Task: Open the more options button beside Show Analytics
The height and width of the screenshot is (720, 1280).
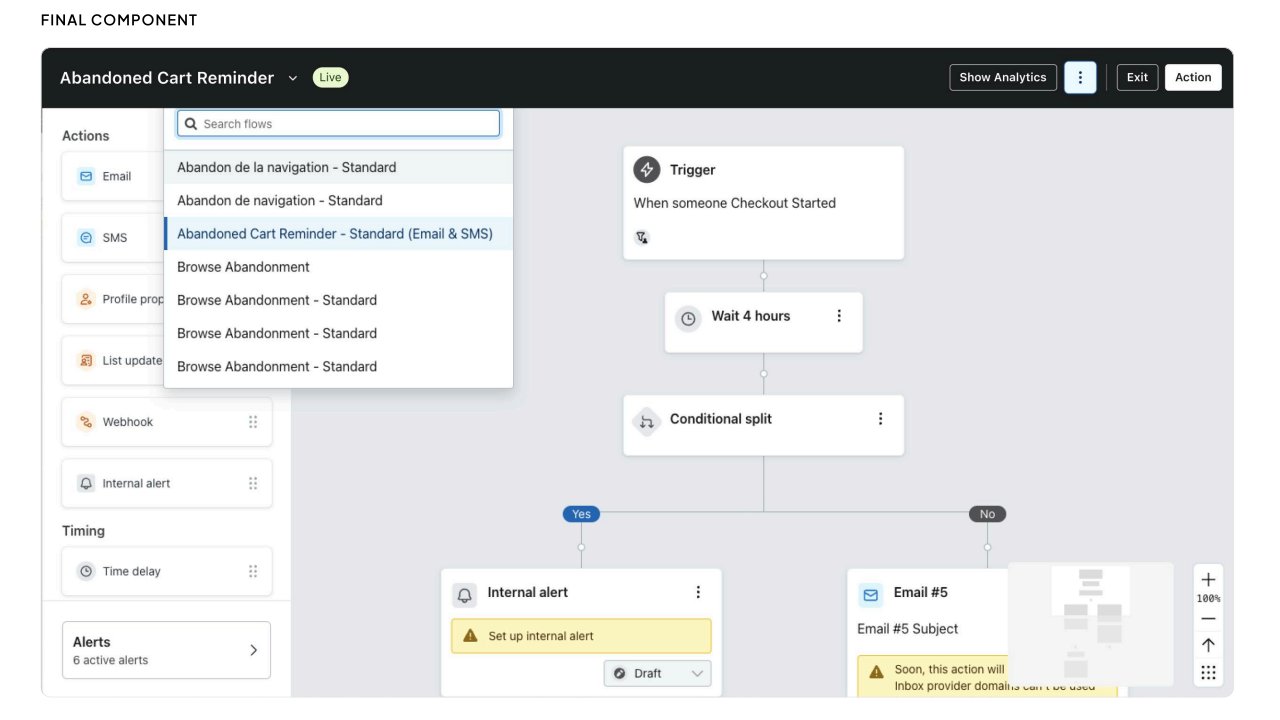Action: (x=1080, y=77)
